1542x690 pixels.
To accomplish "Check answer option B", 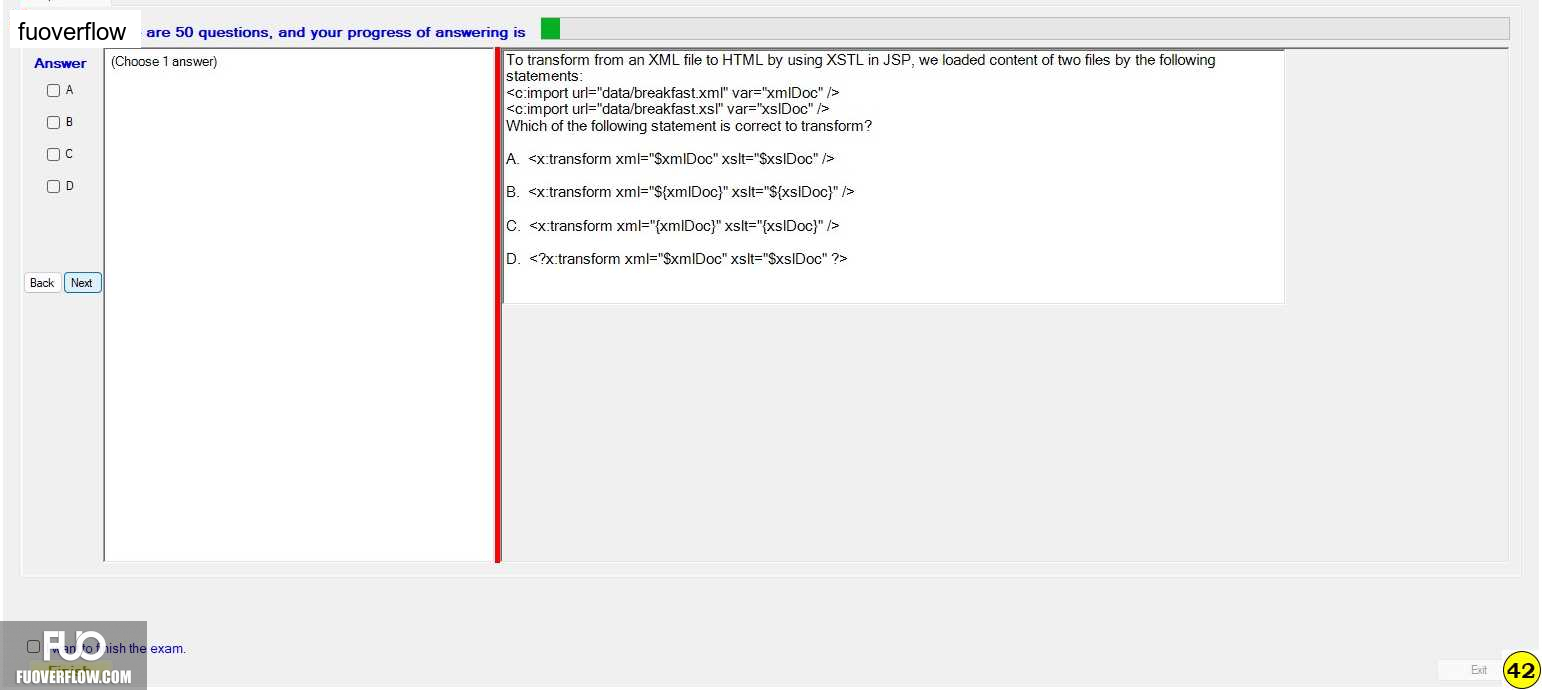I will pyautogui.click(x=54, y=122).
